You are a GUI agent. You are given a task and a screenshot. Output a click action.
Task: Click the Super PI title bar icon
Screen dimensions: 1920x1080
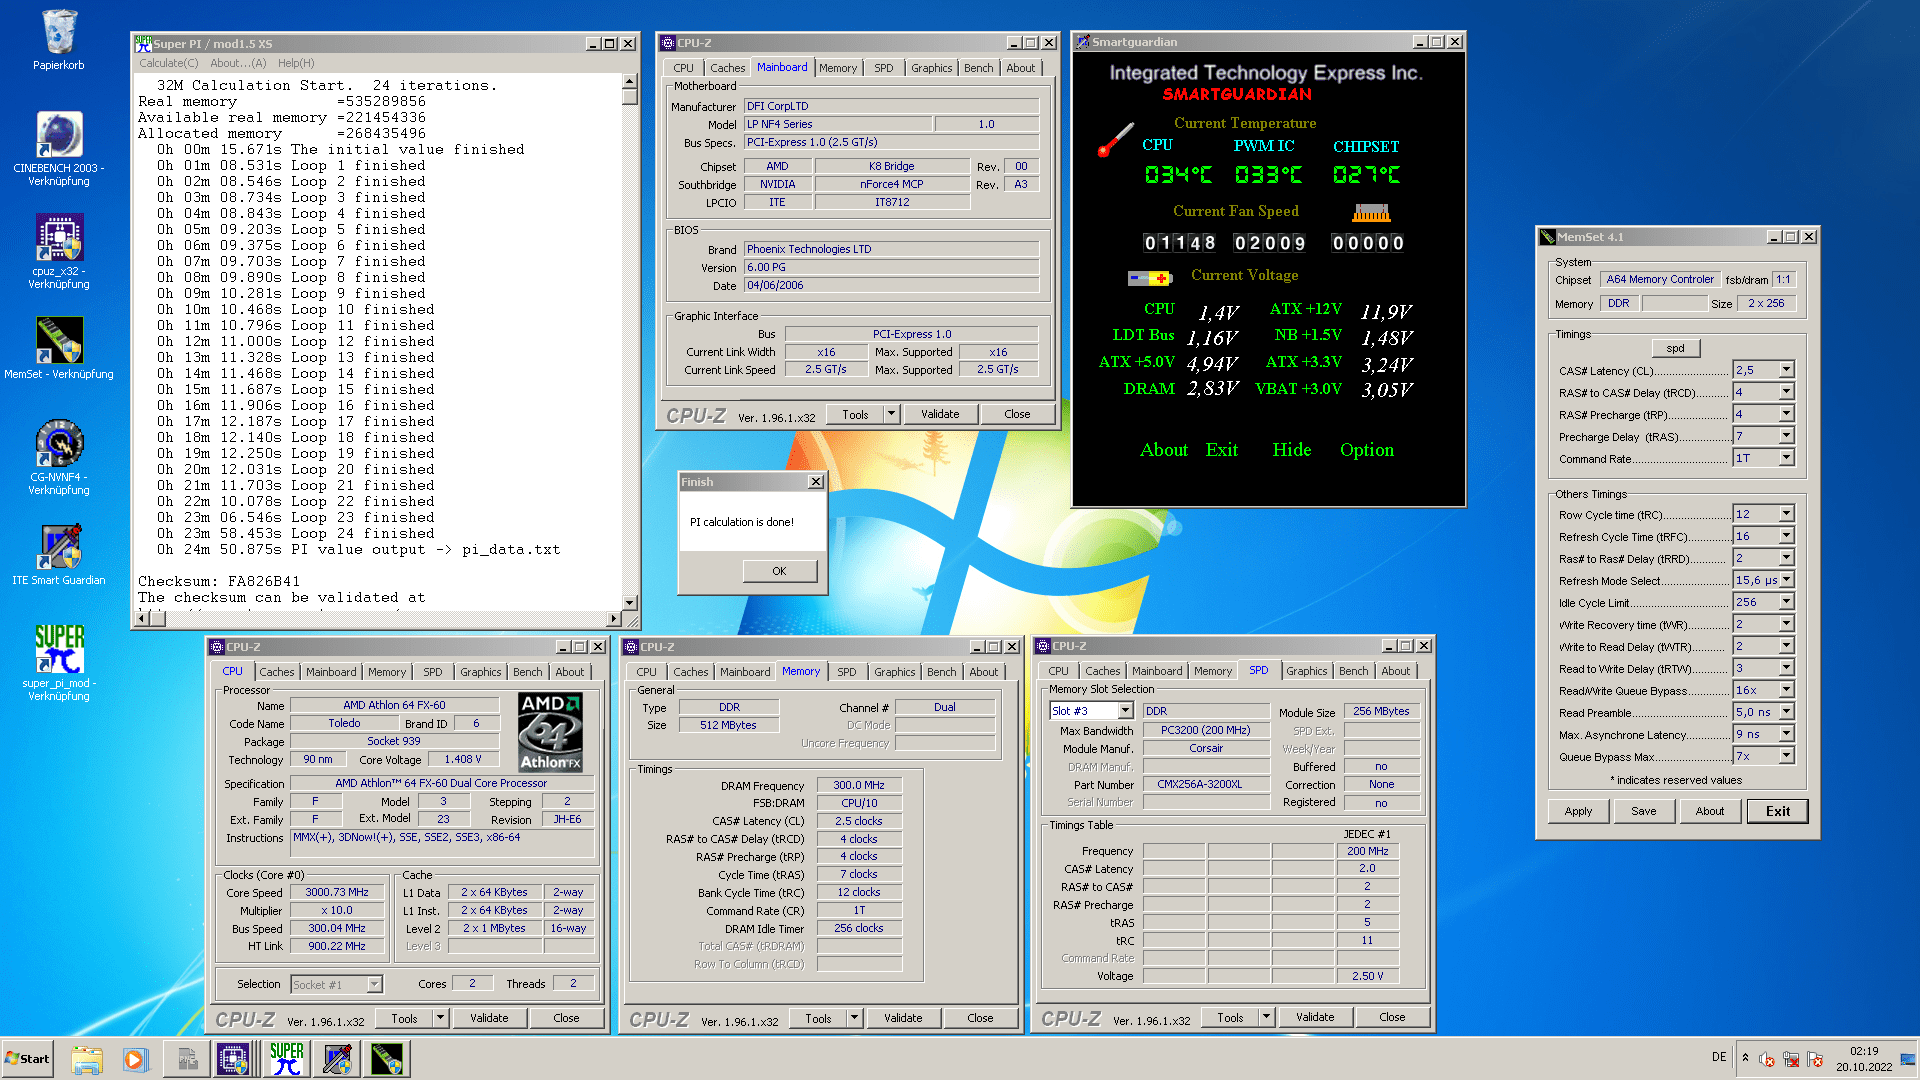pyautogui.click(x=143, y=43)
